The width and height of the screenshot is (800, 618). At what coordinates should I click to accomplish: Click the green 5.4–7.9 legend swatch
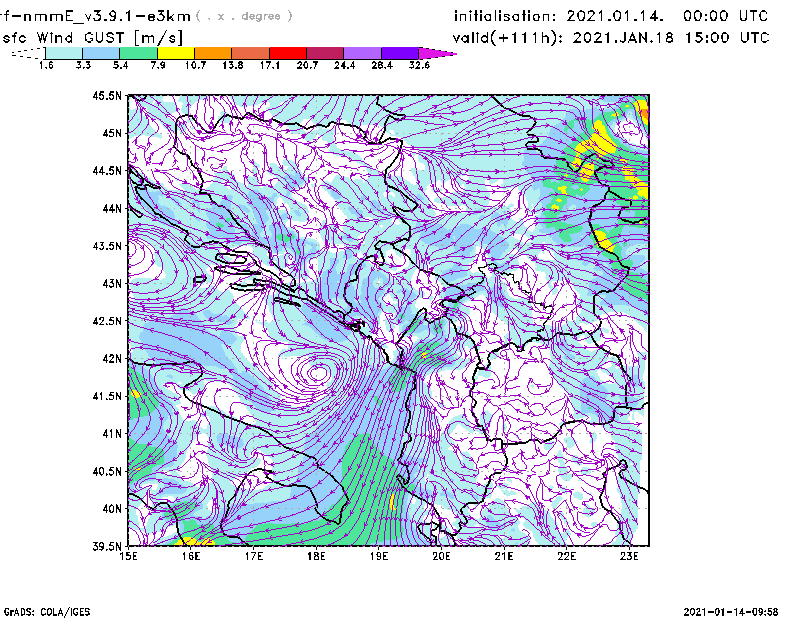pyautogui.click(x=138, y=53)
